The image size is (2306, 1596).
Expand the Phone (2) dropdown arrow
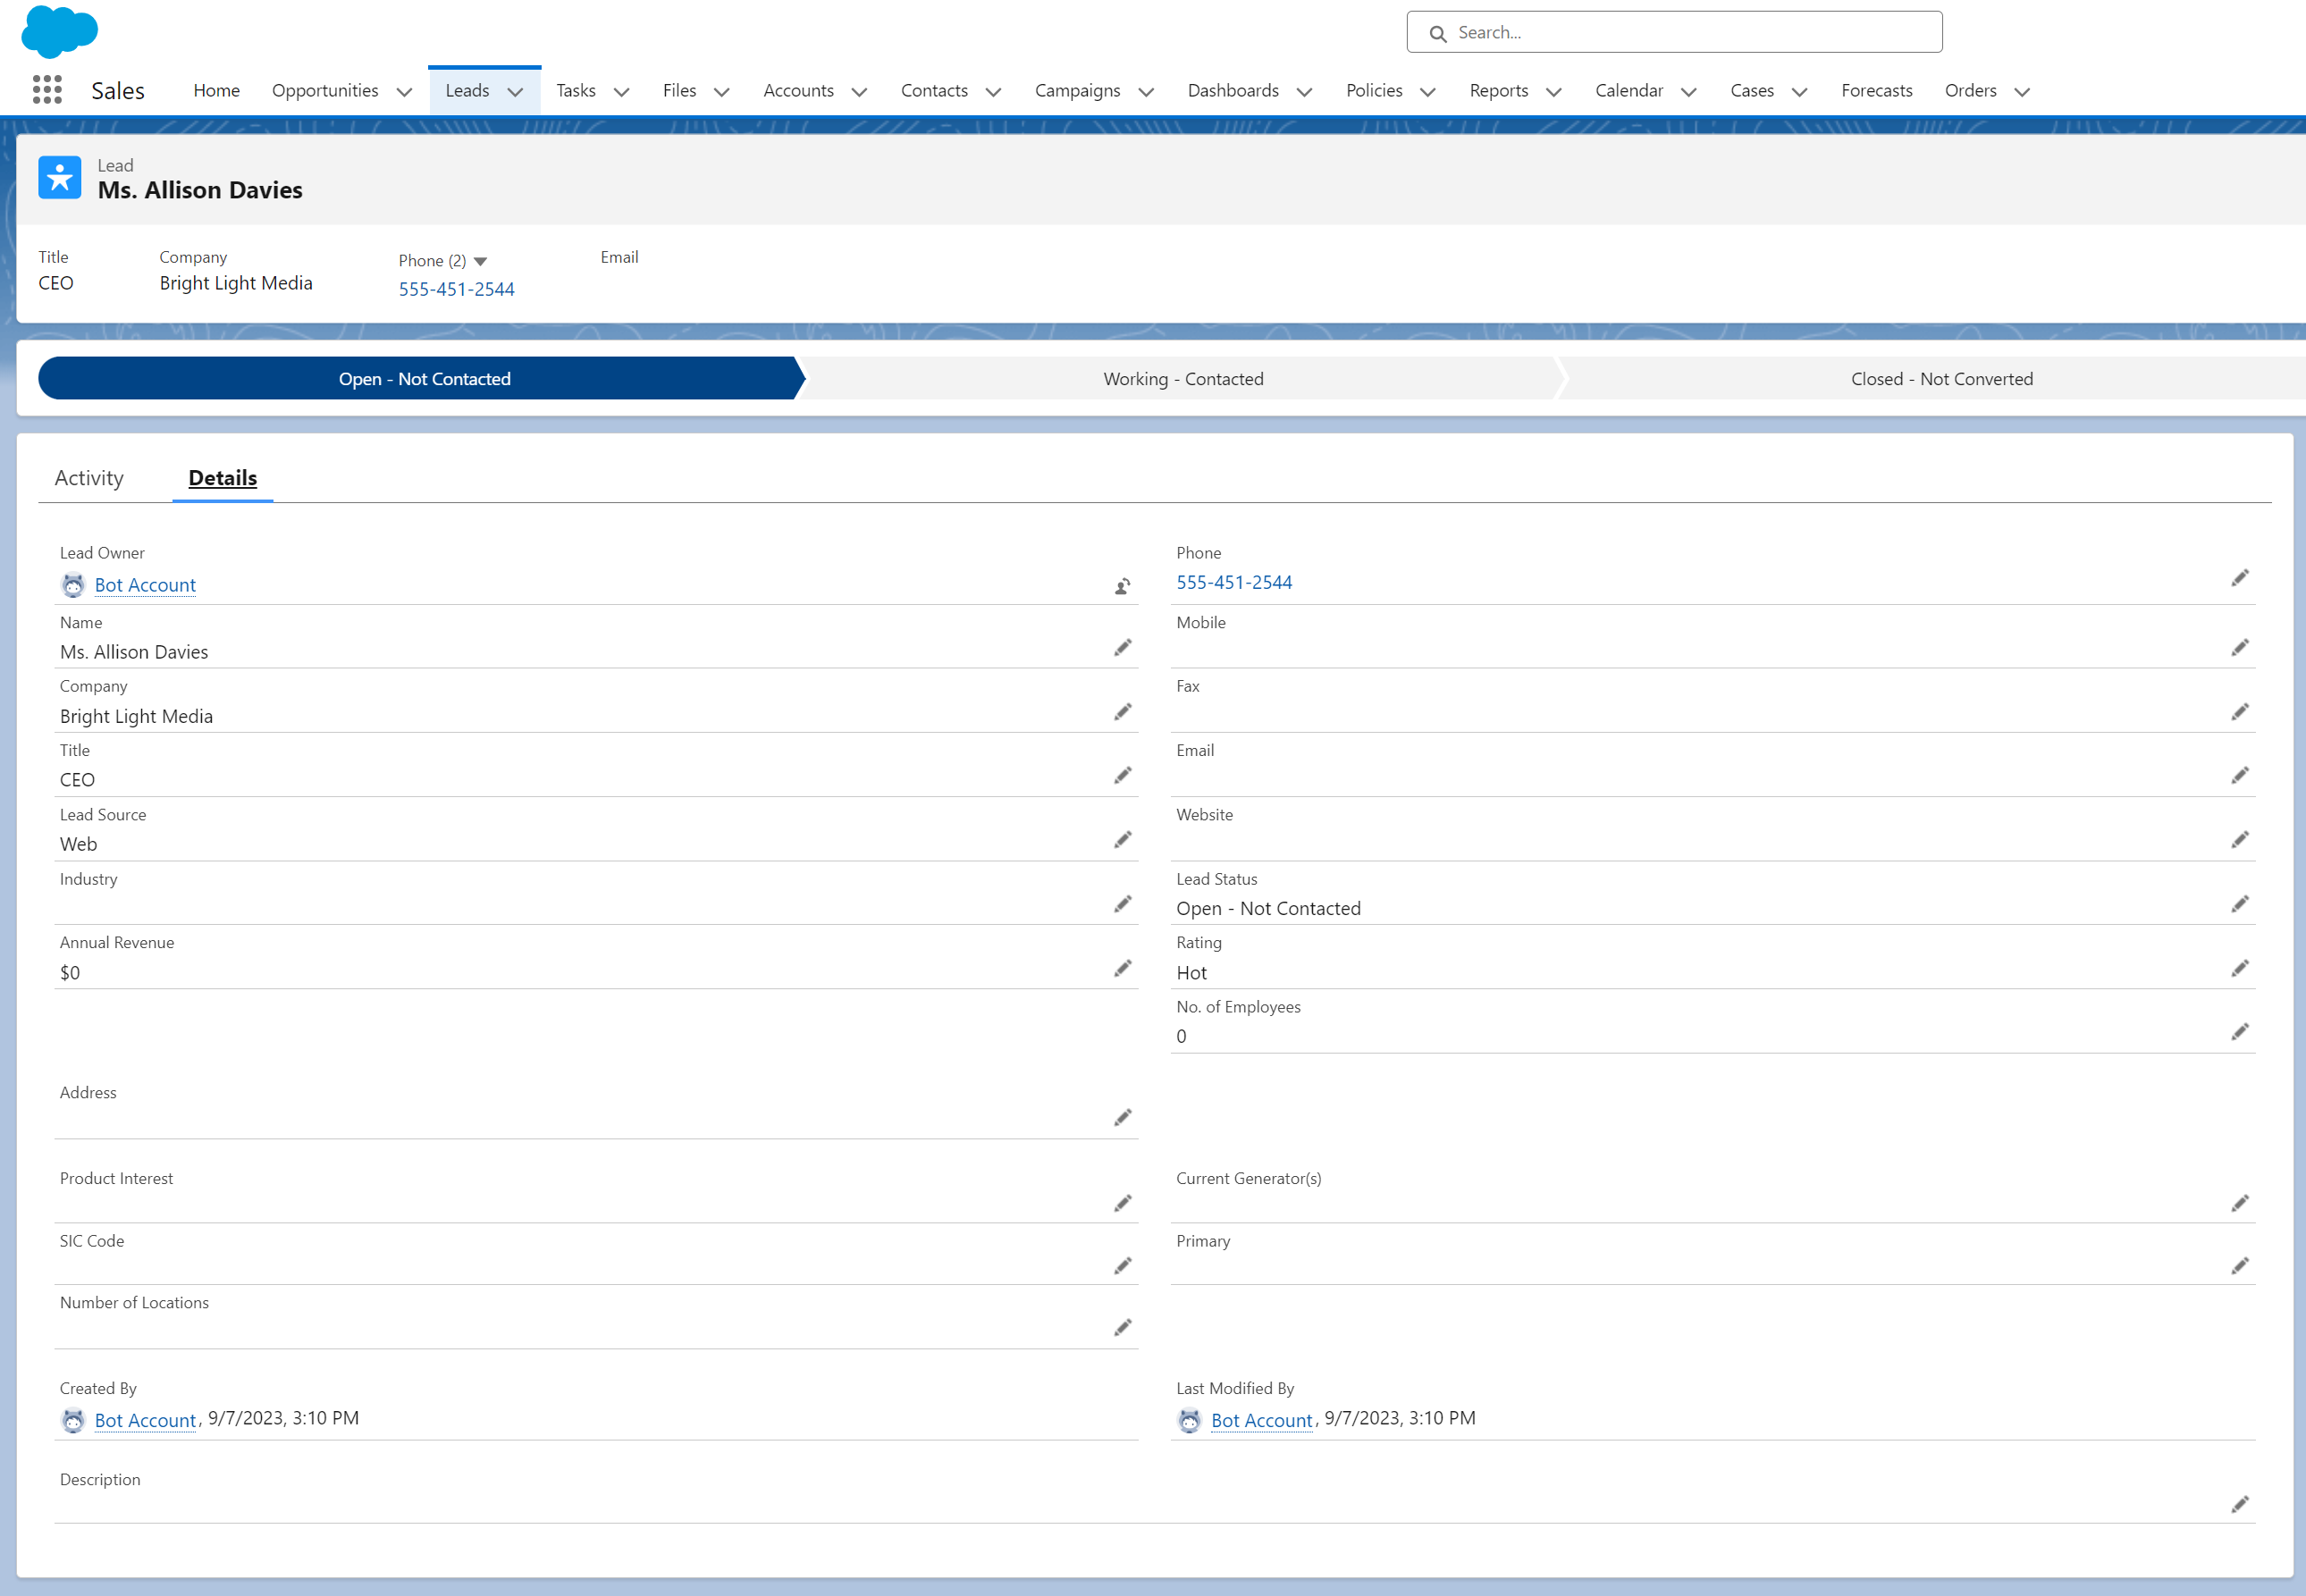[x=480, y=261]
